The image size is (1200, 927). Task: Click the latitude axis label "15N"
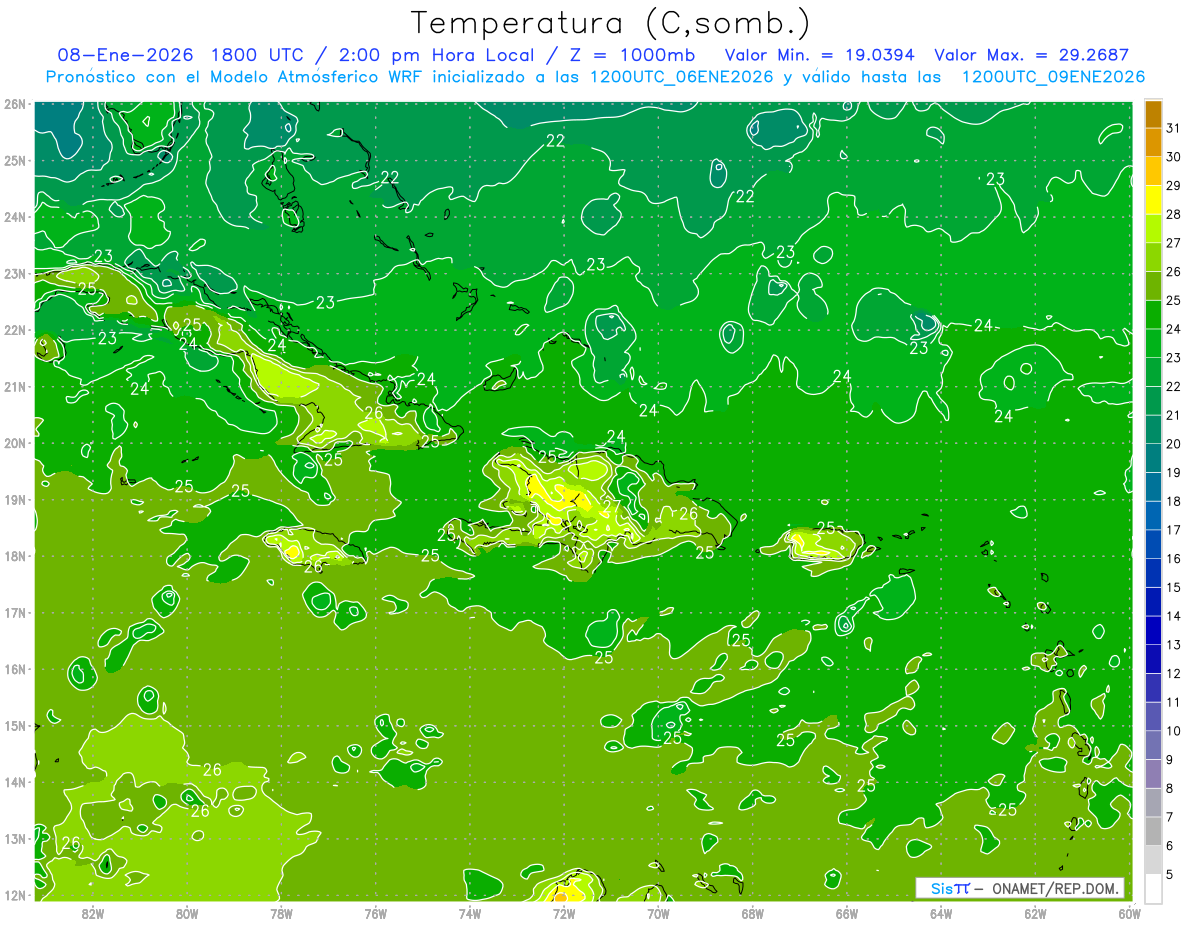coord(14,725)
